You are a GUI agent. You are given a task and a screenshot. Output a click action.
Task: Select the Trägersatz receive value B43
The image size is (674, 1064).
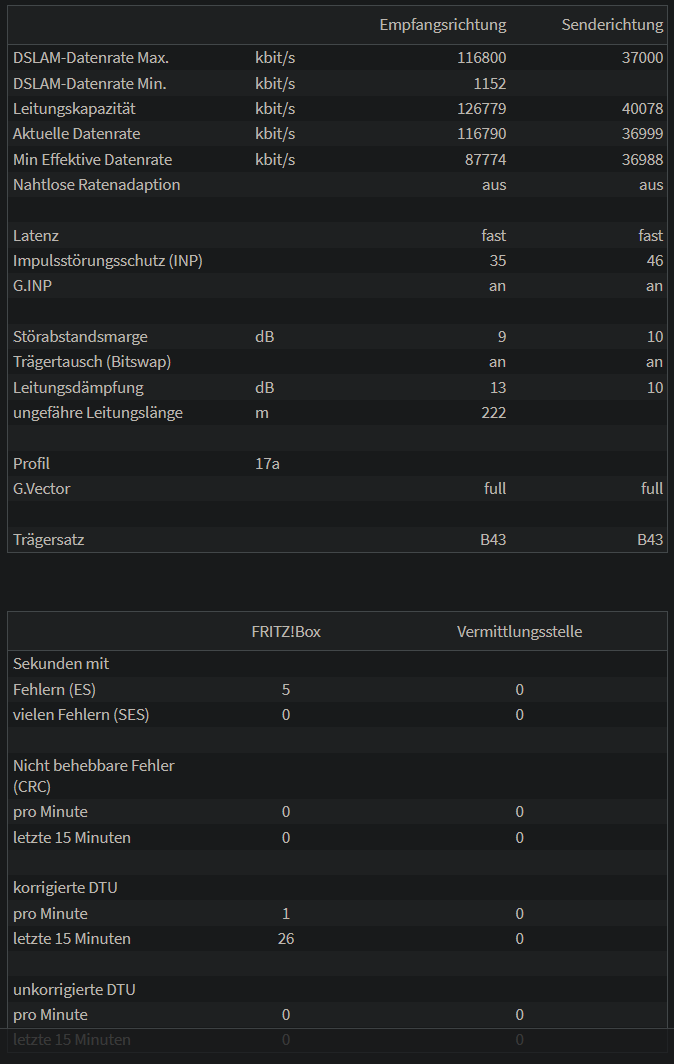493,539
